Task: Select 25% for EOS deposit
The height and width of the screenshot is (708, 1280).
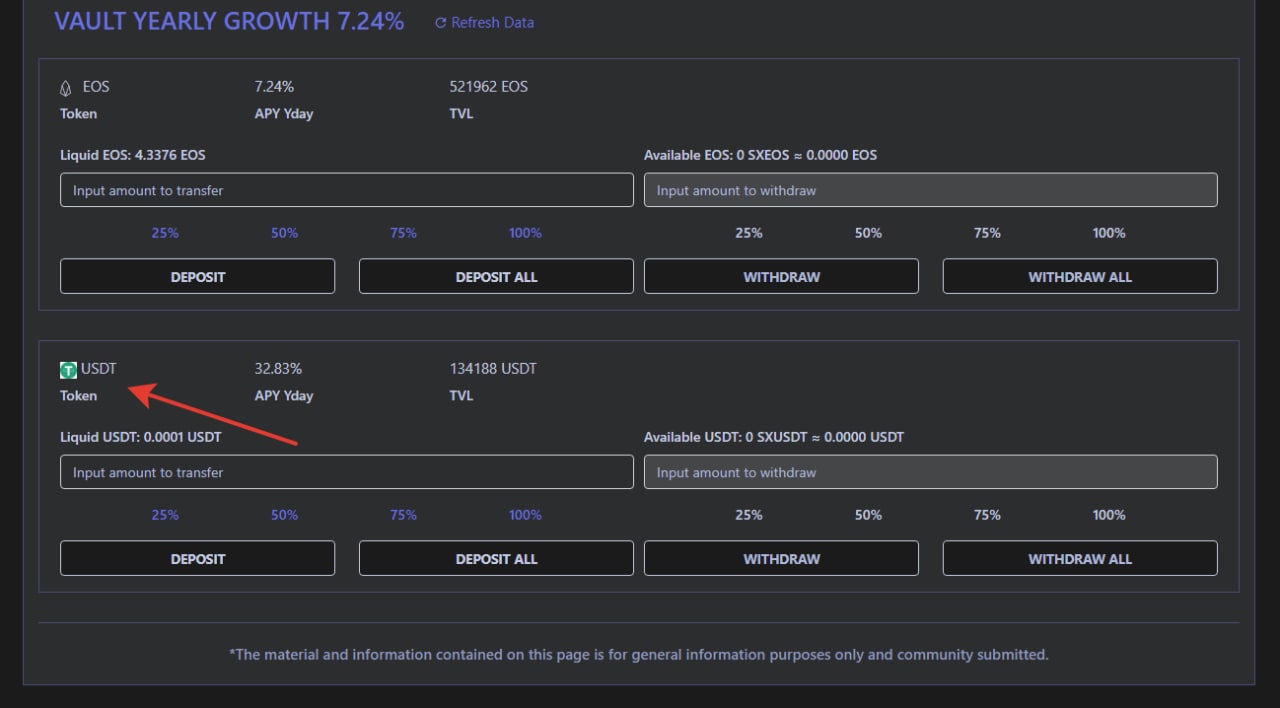Action: click(165, 233)
